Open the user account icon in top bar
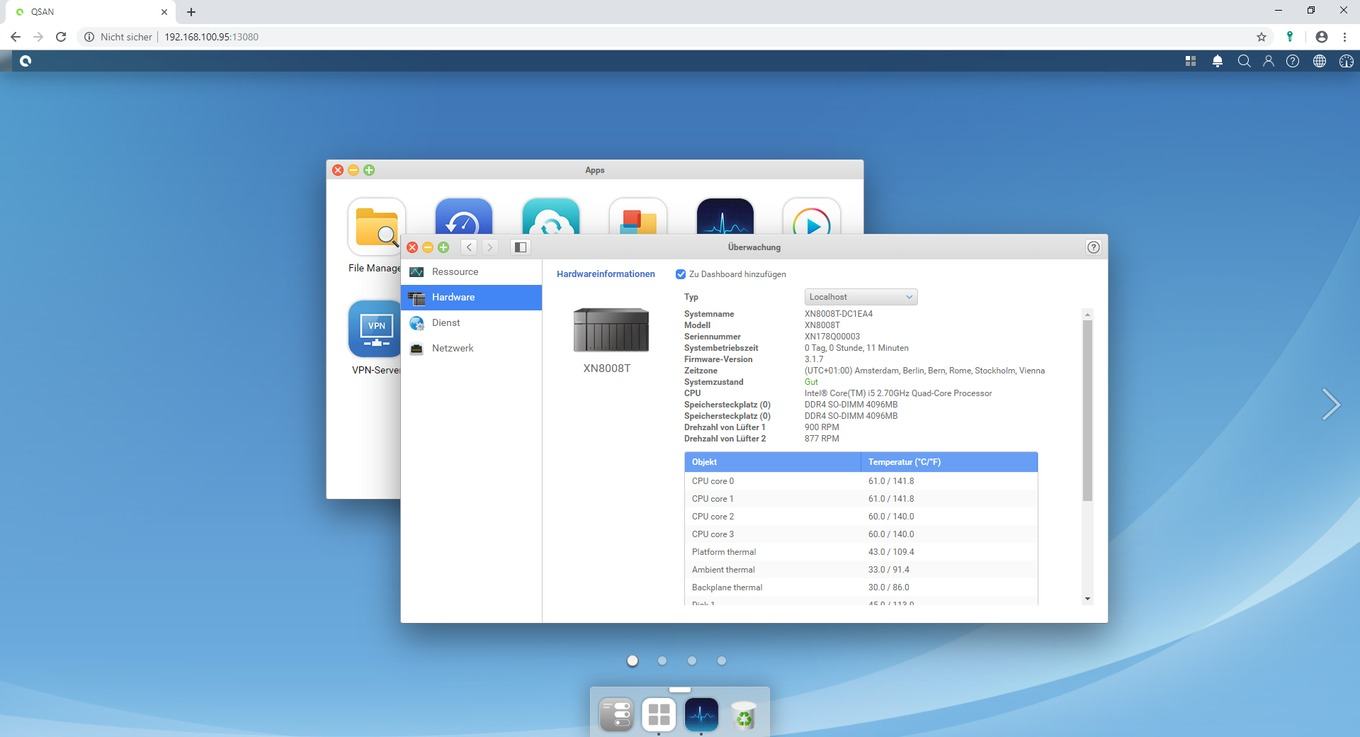The image size is (1360, 737). click(x=1268, y=61)
